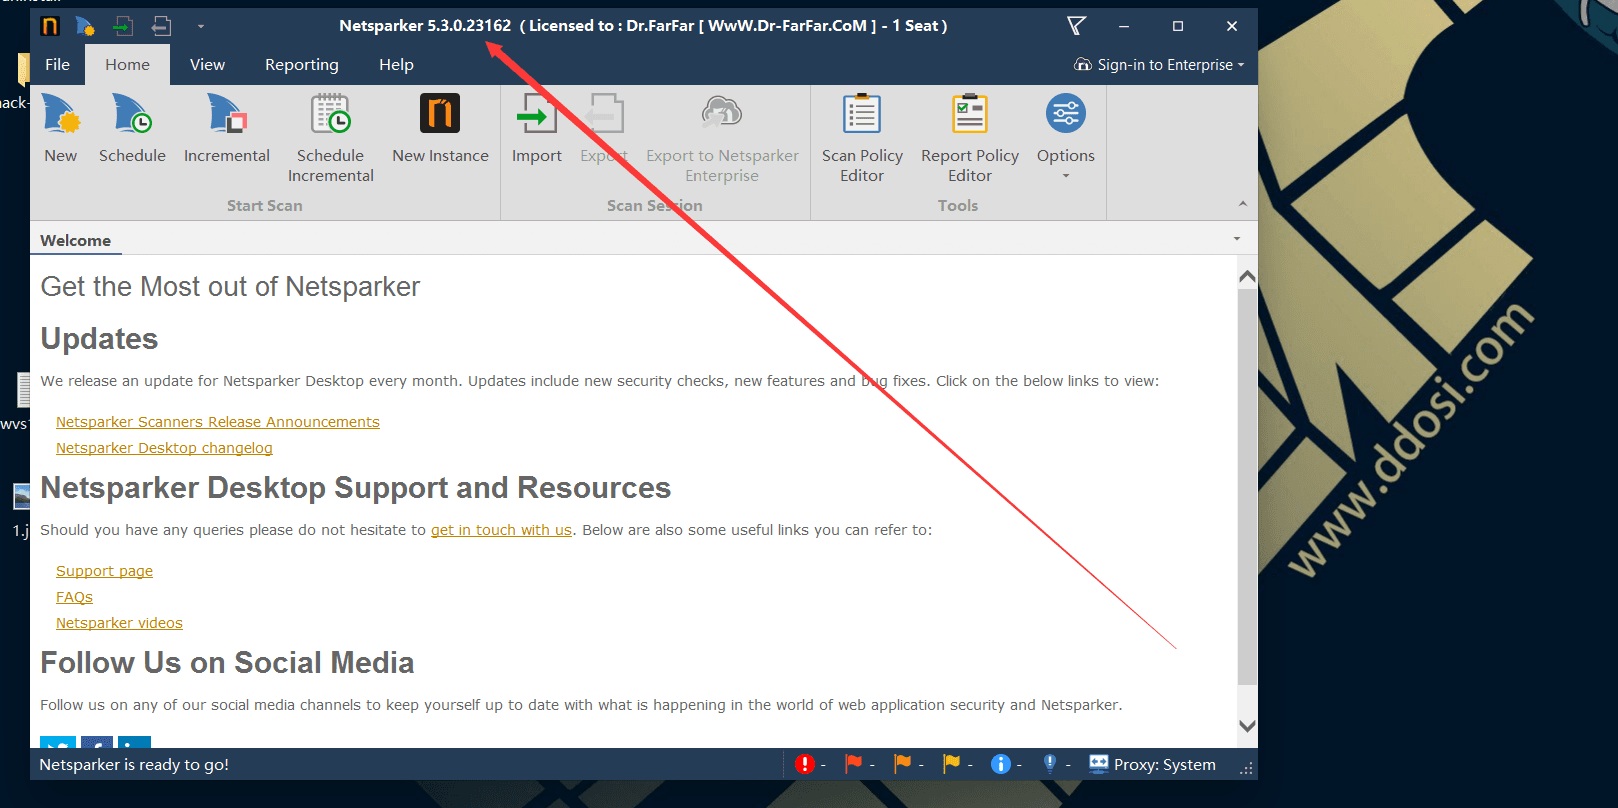The image size is (1618, 808).
Task: Click the window resize grip in status bar
Action: pyautogui.click(x=1246, y=768)
